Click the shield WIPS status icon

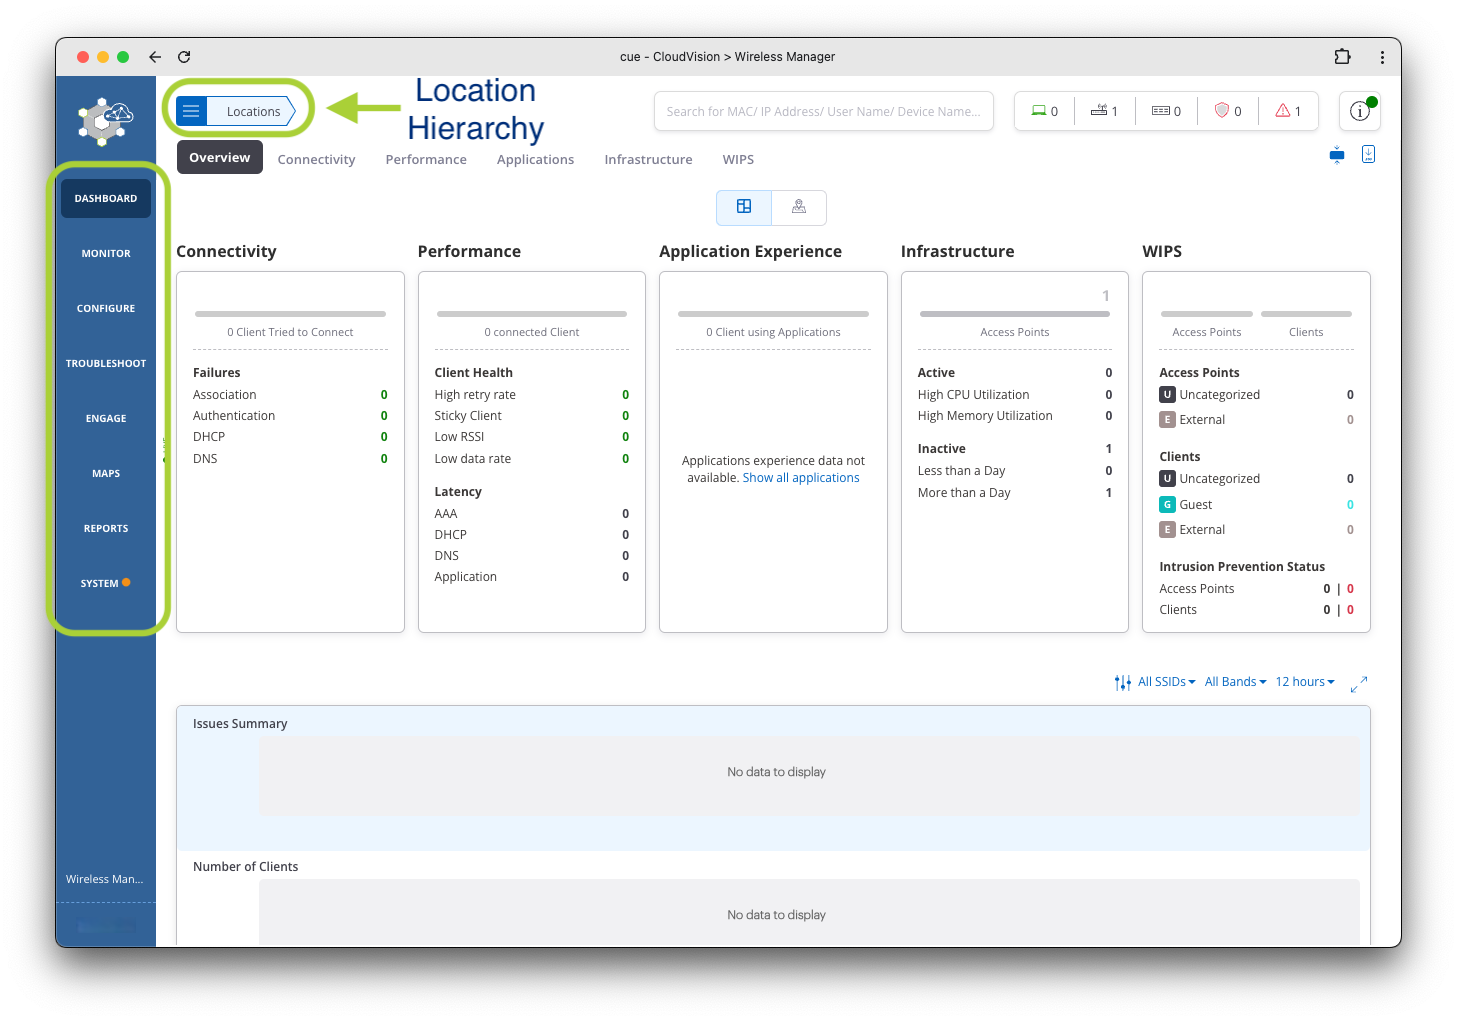[1221, 111]
